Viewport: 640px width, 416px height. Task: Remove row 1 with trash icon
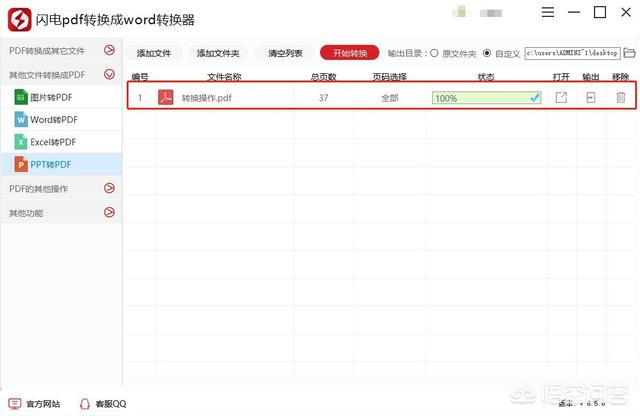click(620, 97)
